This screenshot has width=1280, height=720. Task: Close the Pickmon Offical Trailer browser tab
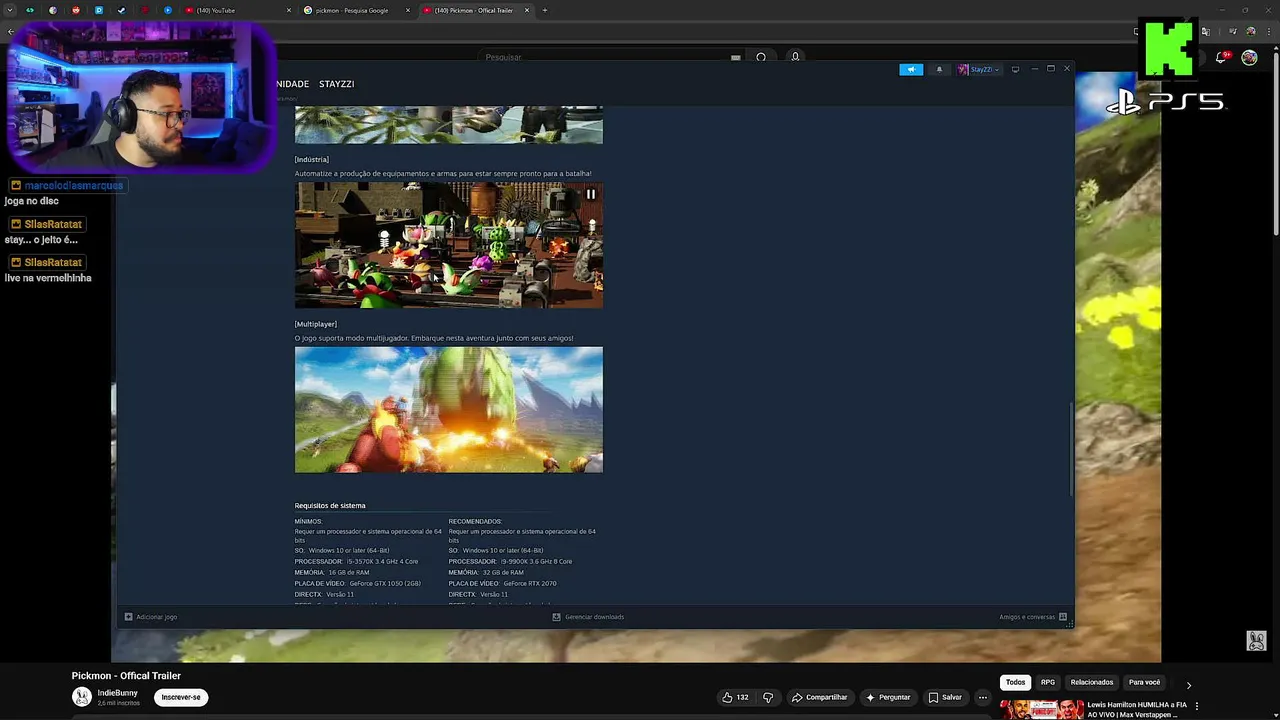pos(529,10)
